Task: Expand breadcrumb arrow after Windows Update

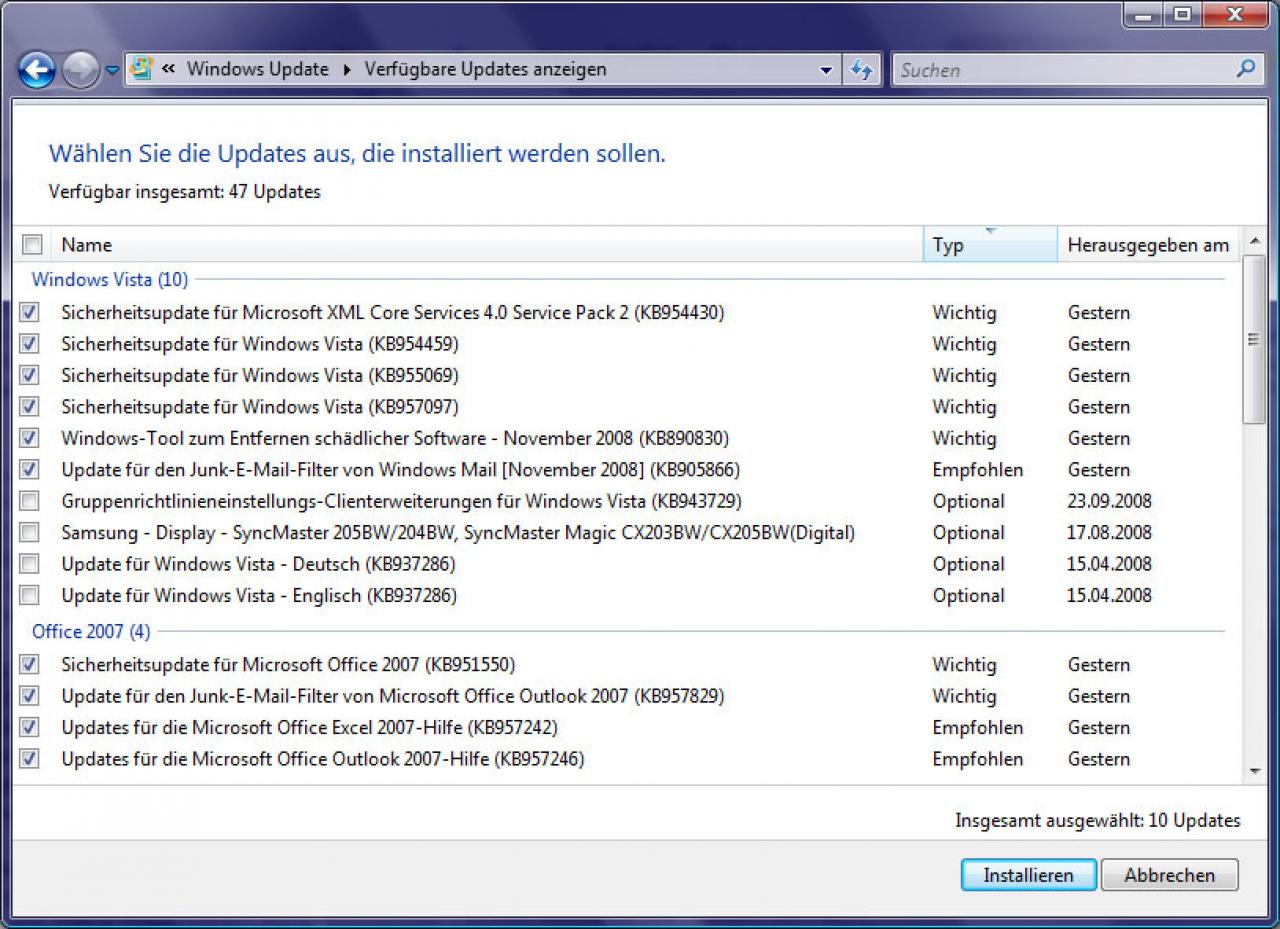Action: [347, 70]
